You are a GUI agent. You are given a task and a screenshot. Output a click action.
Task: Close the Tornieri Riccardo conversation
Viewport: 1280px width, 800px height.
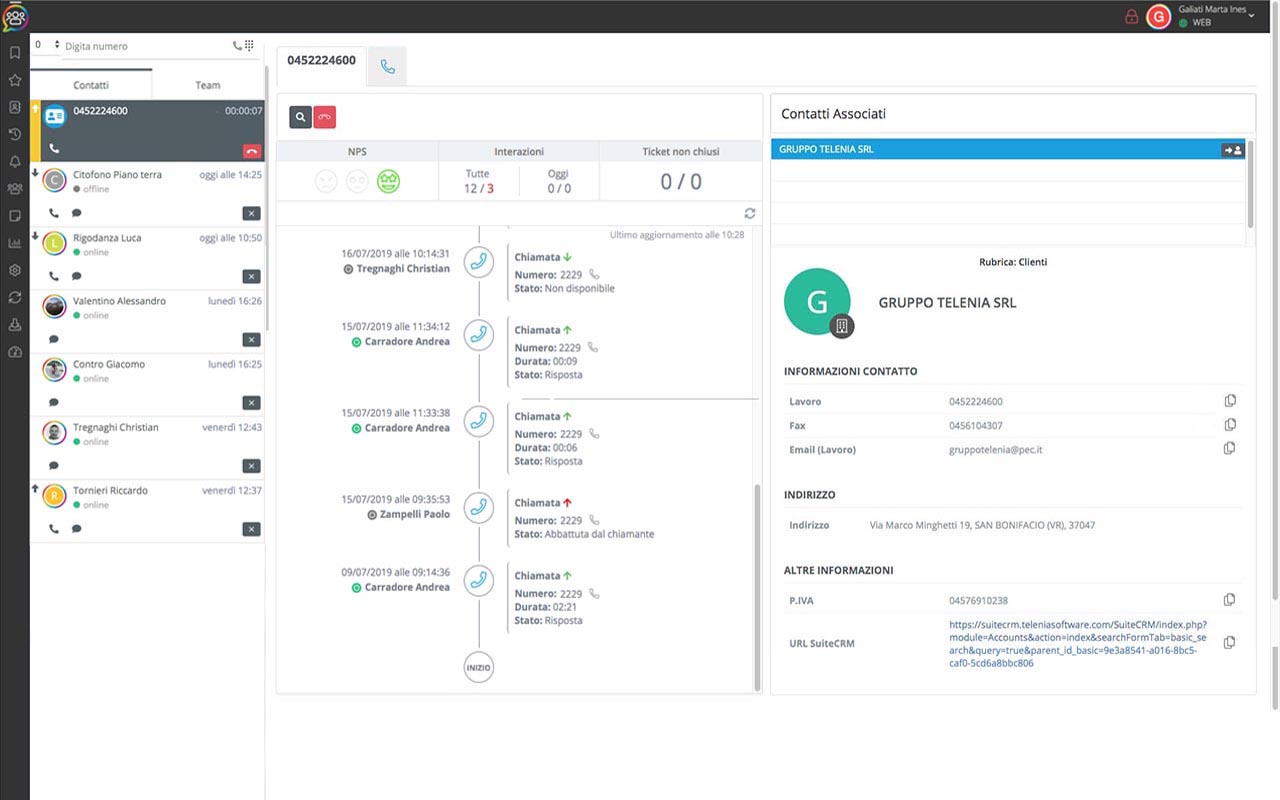[x=251, y=528]
